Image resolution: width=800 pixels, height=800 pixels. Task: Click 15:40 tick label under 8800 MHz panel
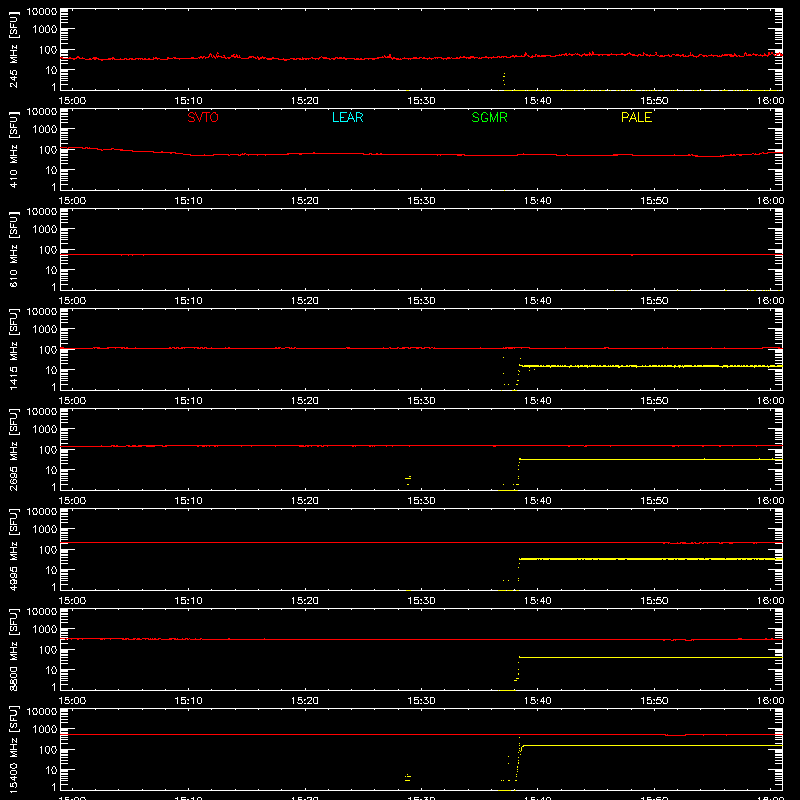[x=538, y=701]
